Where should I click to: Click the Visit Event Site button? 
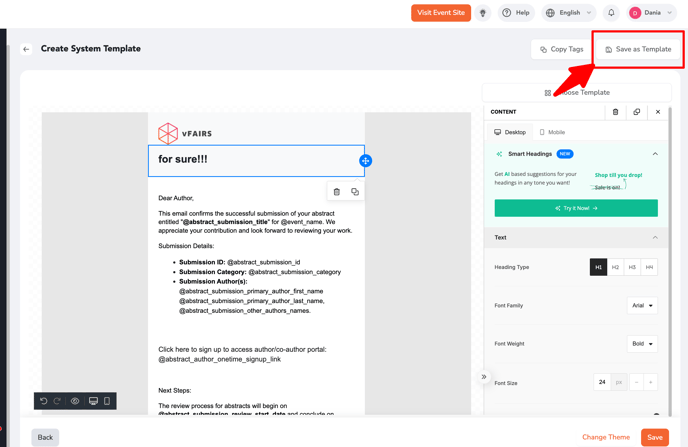(440, 13)
